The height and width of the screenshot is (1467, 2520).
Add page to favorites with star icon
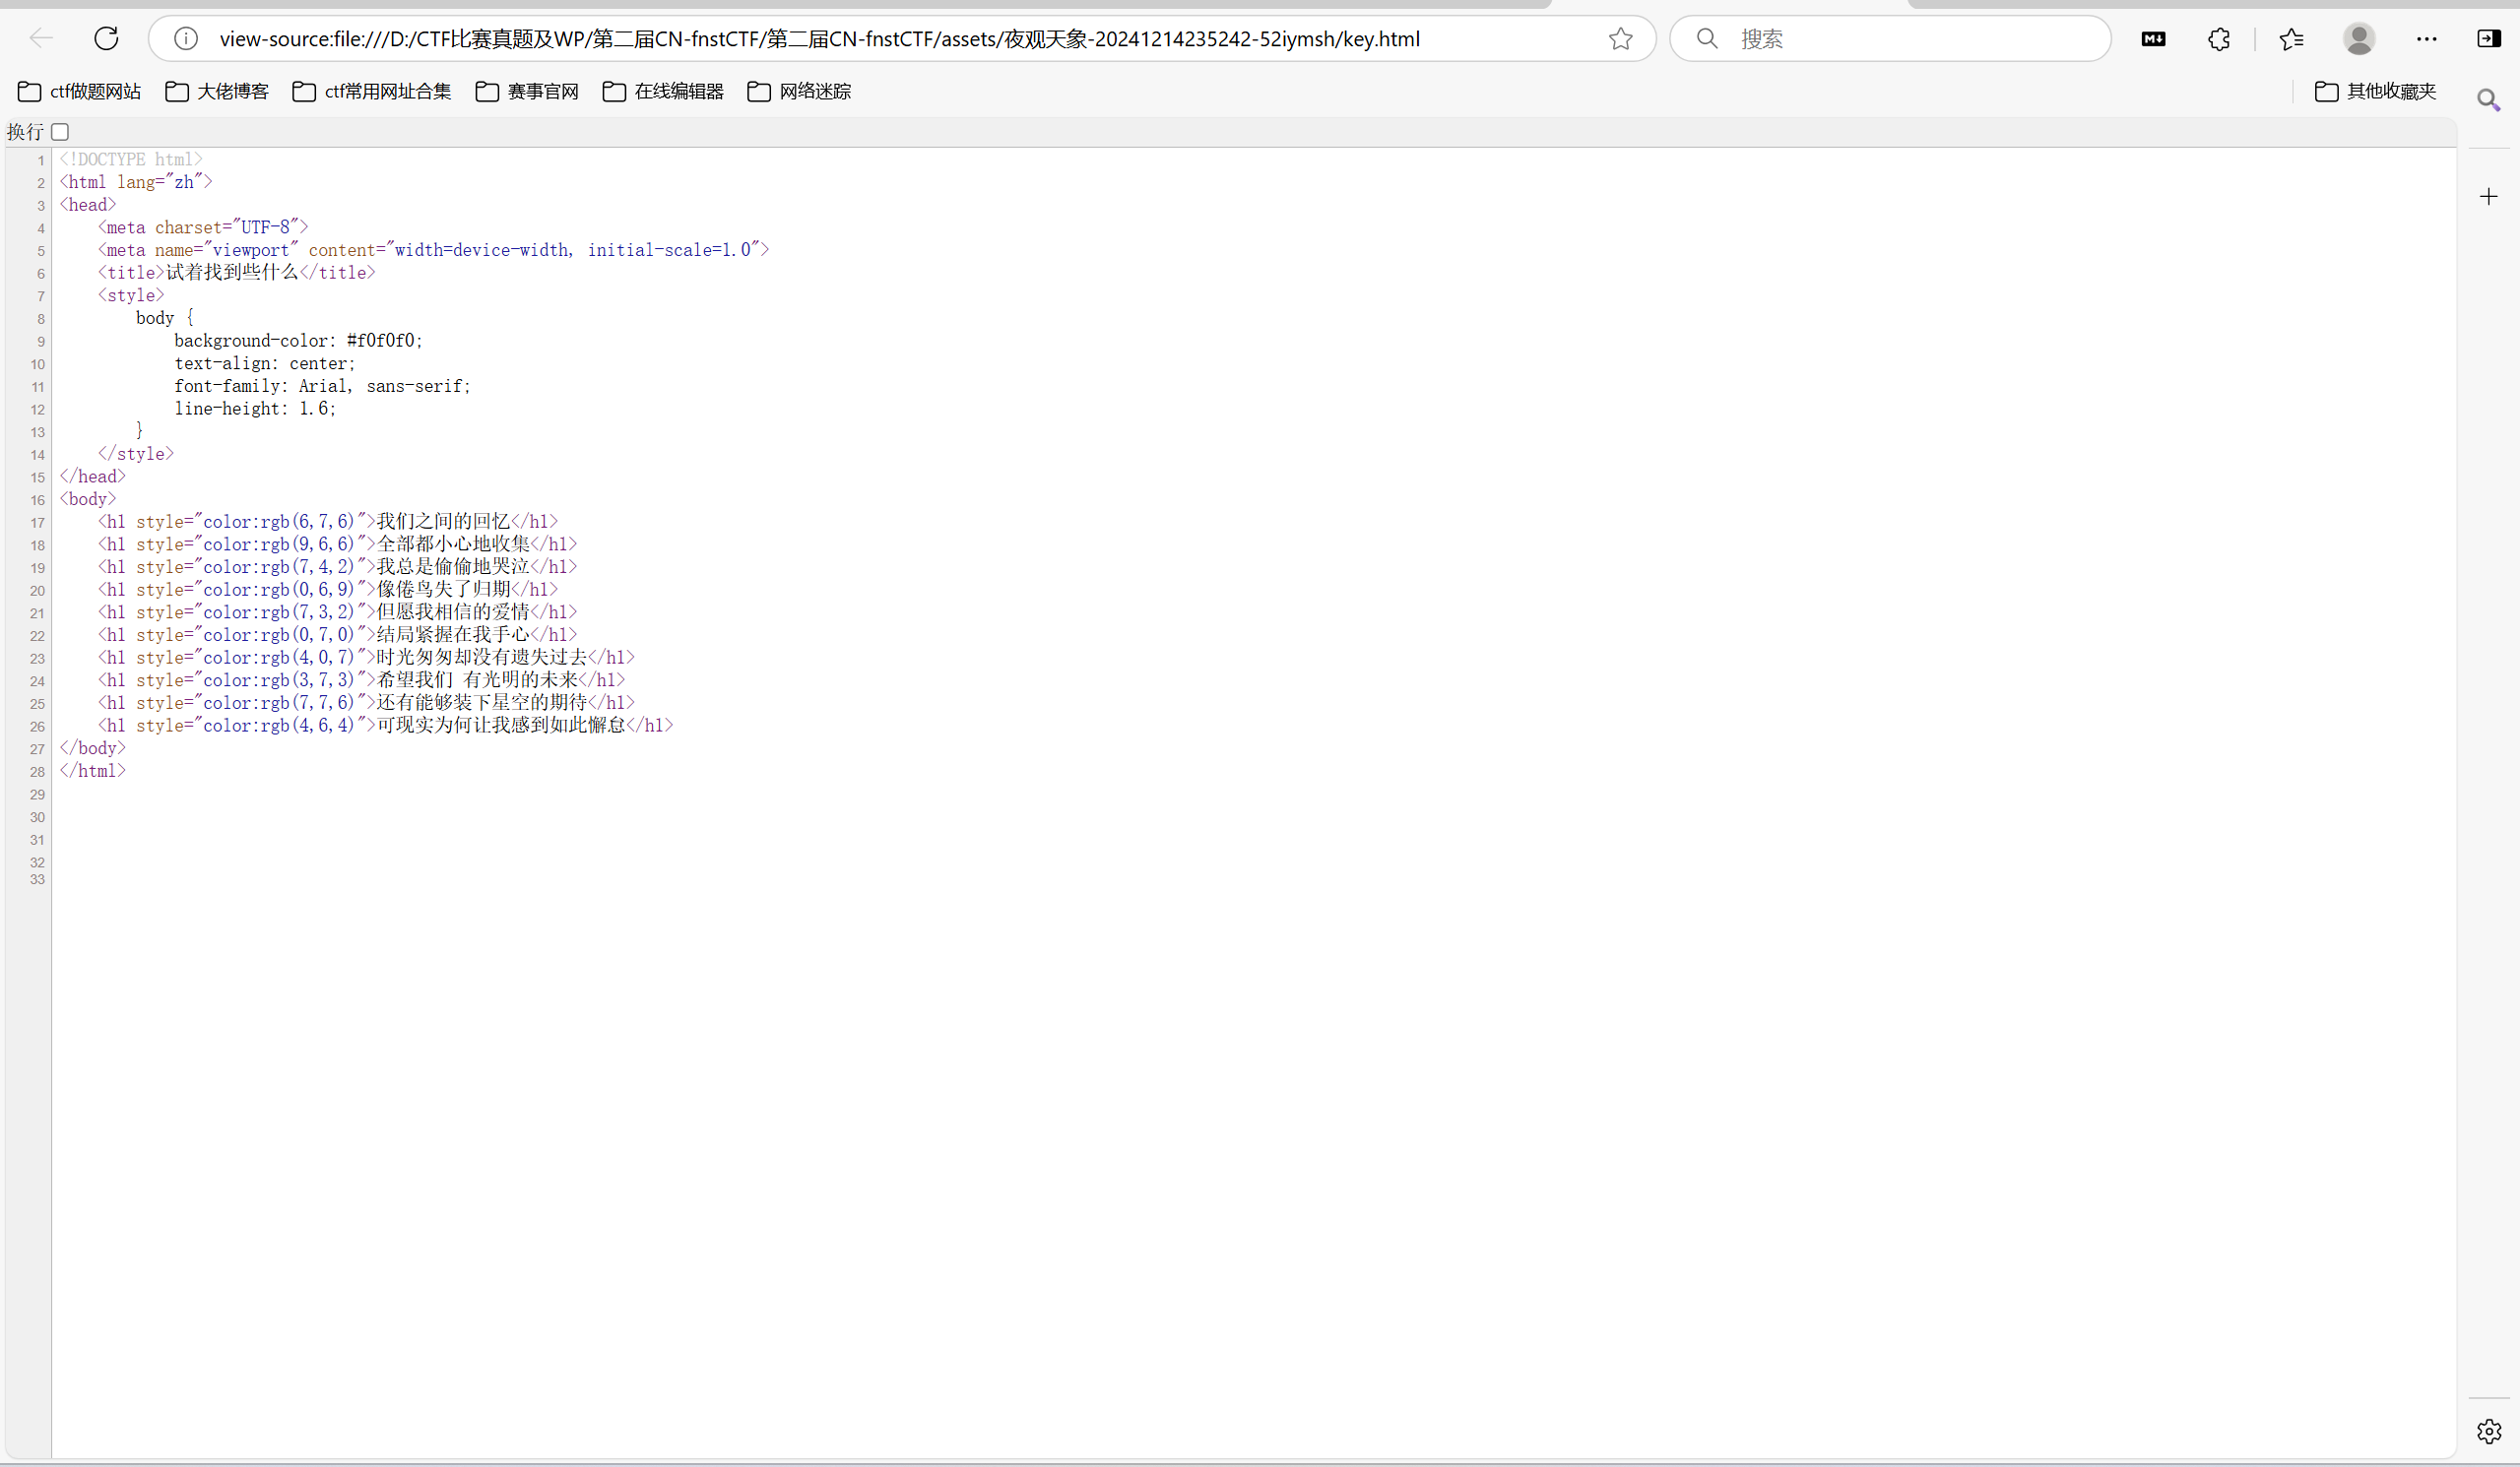[1621, 39]
